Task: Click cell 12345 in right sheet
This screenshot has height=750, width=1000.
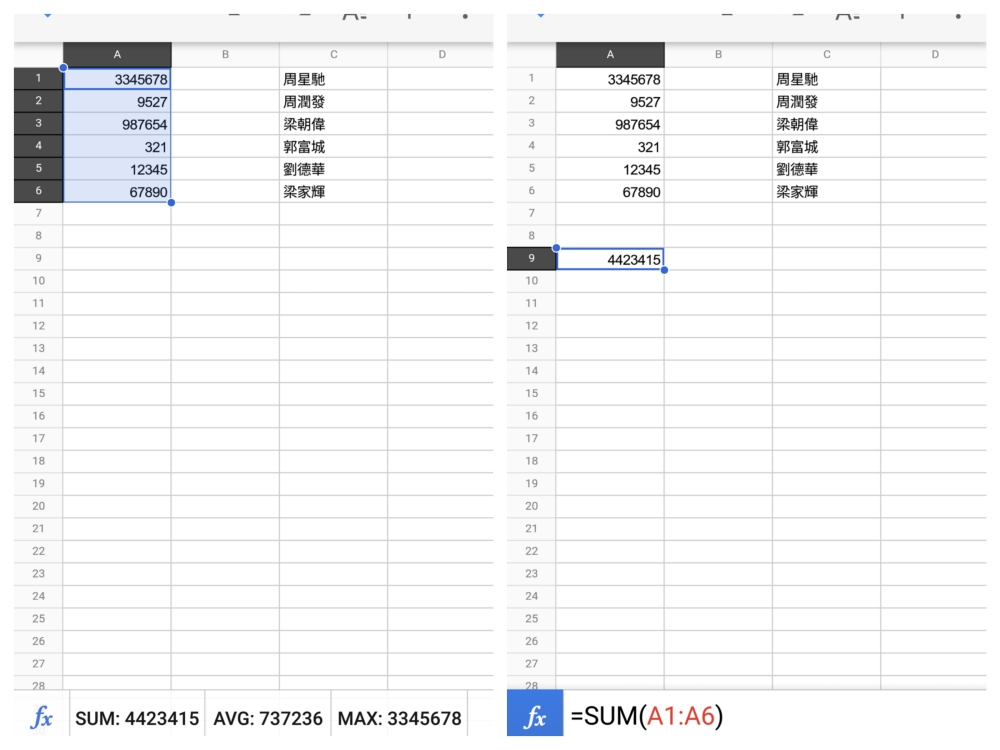Action: coord(610,169)
